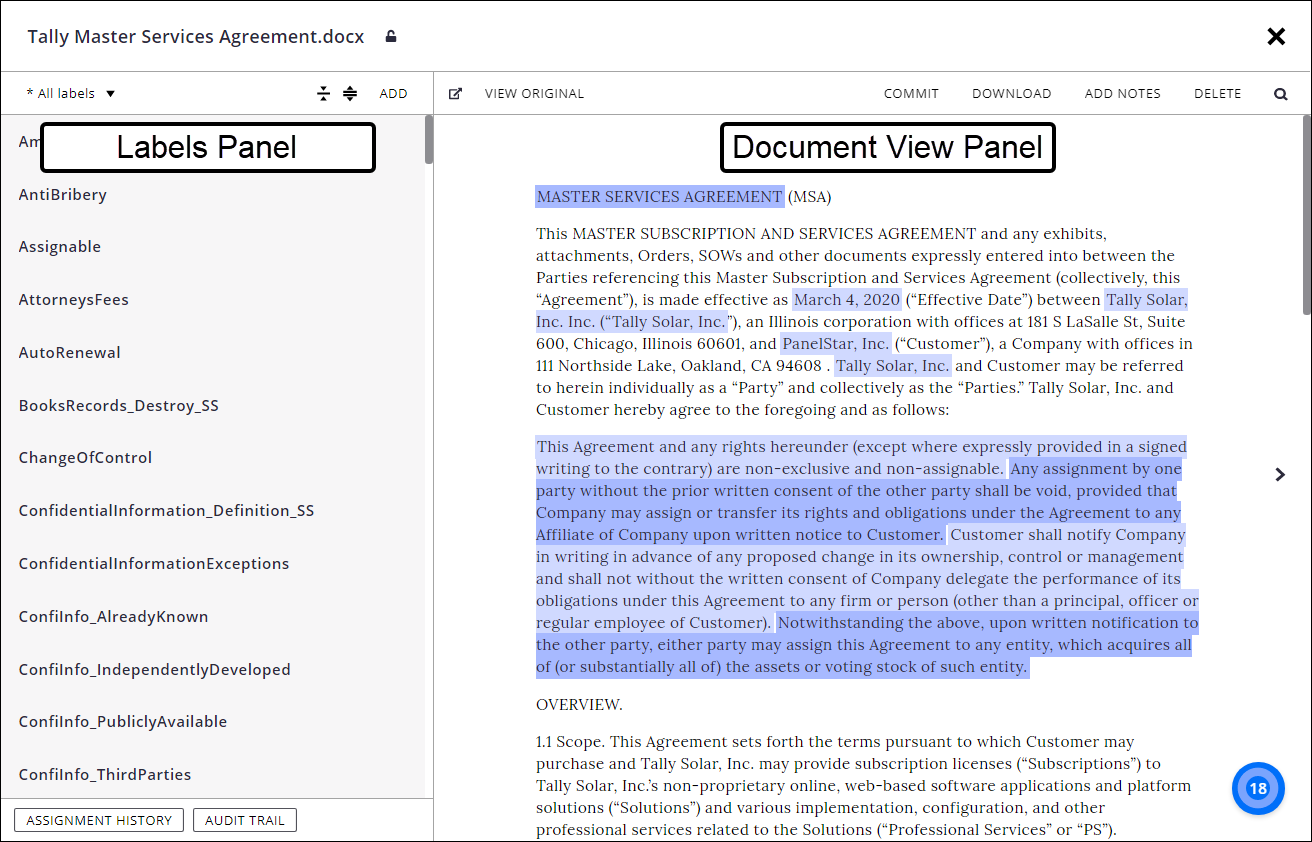This screenshot has height=842, width=1312.
Task: Advance to the next highlight using the right chevron
Action: click(1280, 474)
